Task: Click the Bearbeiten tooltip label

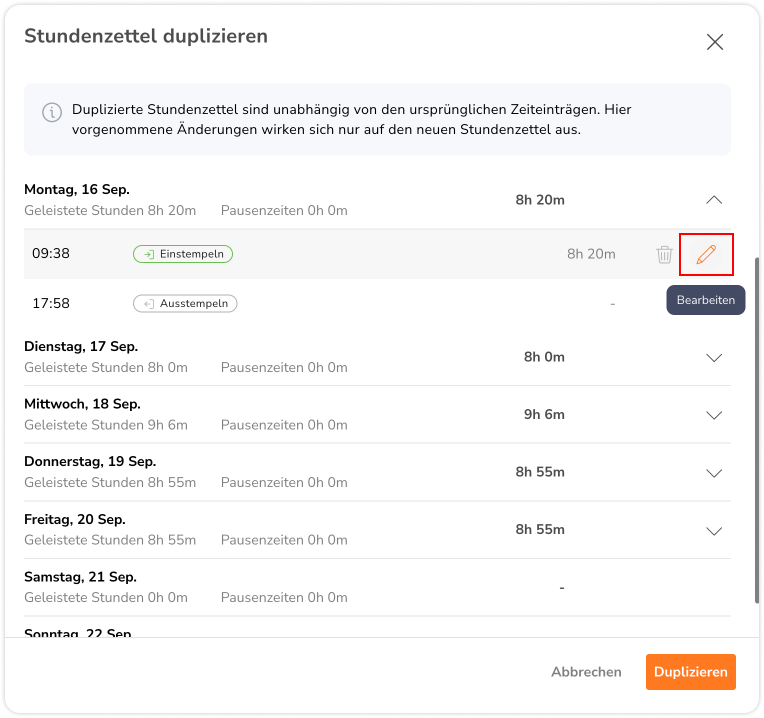Action: (x=705, y=300)
